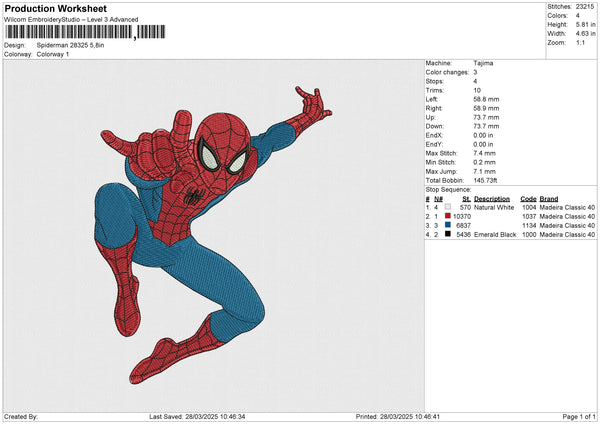Click the red thread color swatch

(448, 216)
